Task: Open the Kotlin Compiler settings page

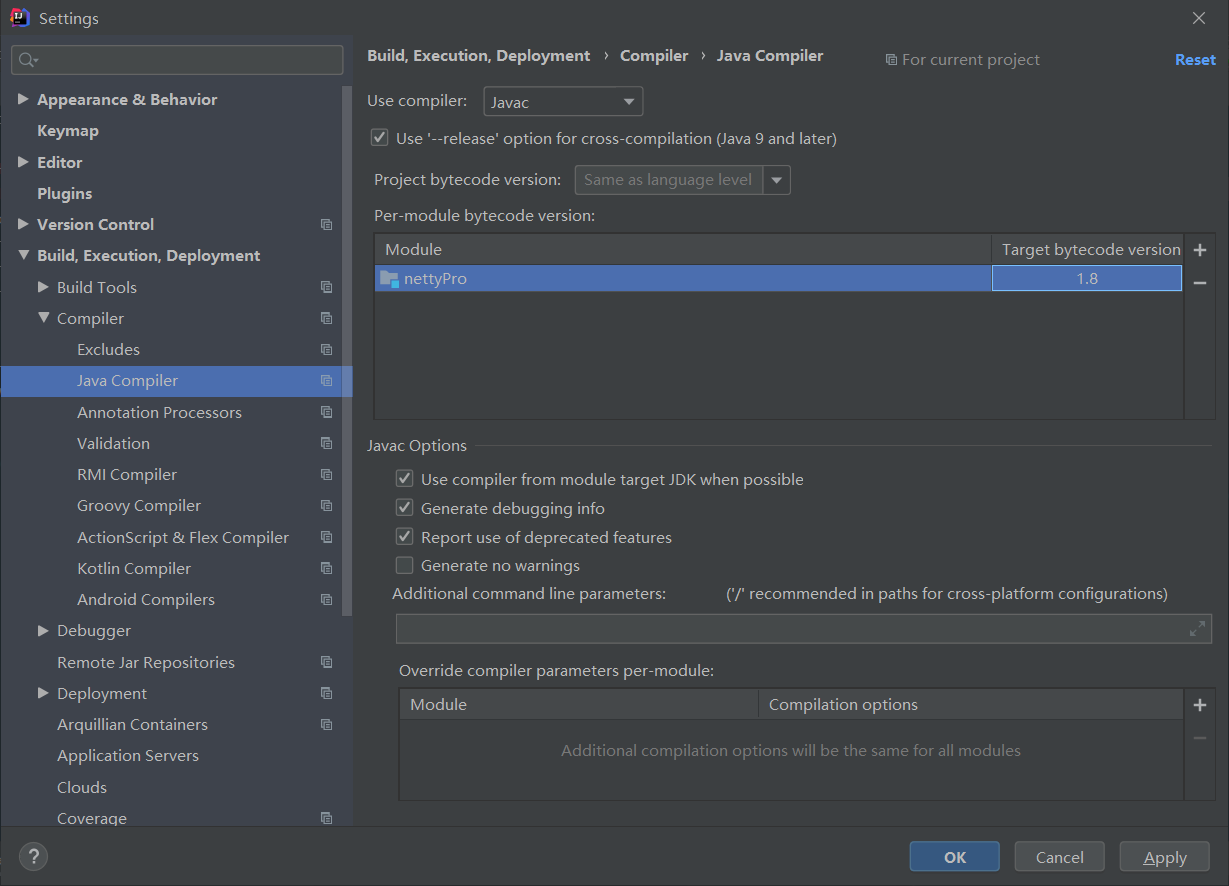Action: click(x=134, y=568)
